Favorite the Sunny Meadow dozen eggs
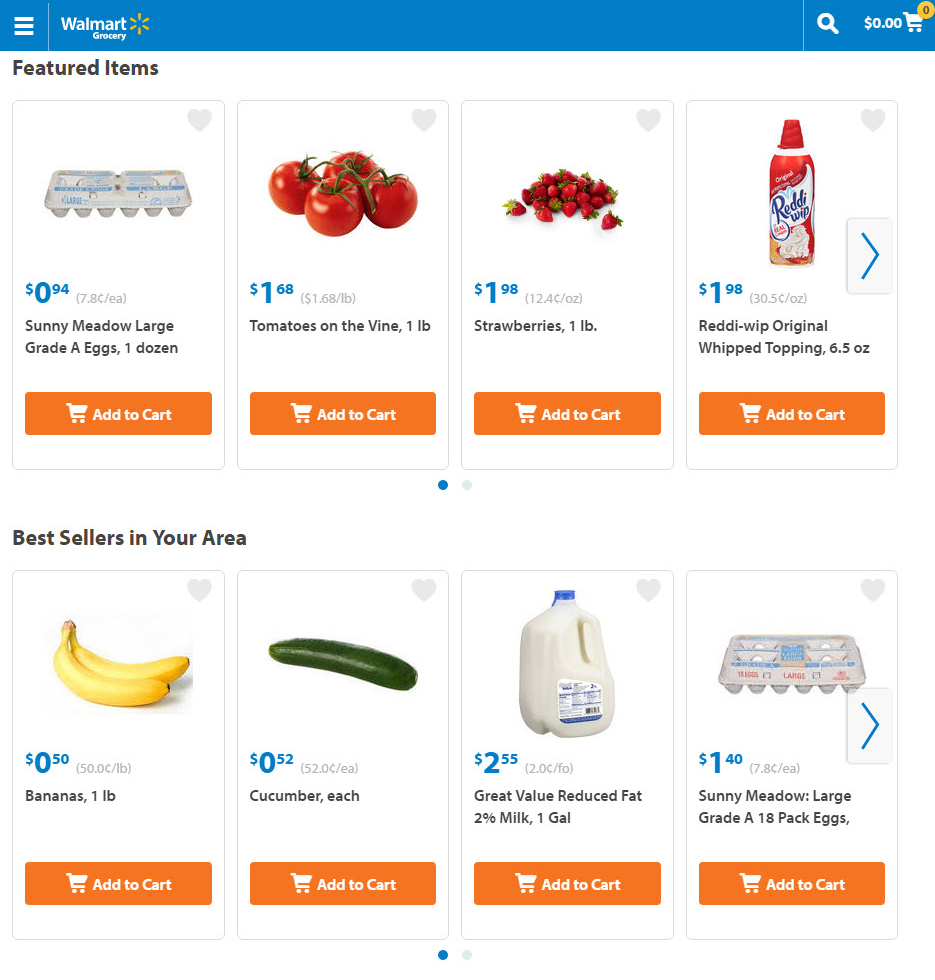 tap(200, 121)
